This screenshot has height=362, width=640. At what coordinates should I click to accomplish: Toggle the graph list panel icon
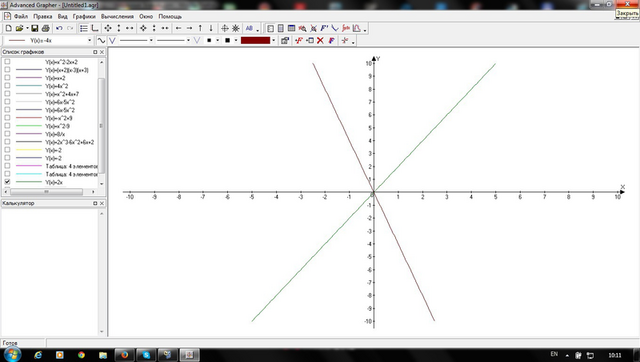coord(84,28)
